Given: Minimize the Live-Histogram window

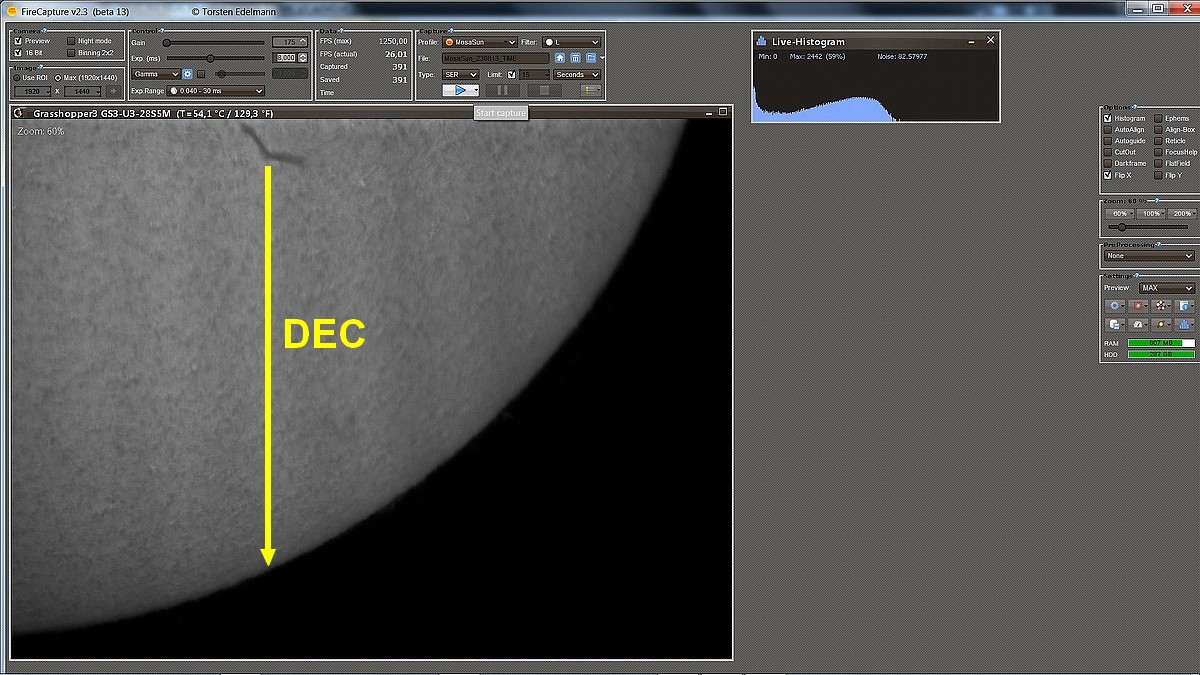Looking at the screenshot, I should click(x=970, y=42).
